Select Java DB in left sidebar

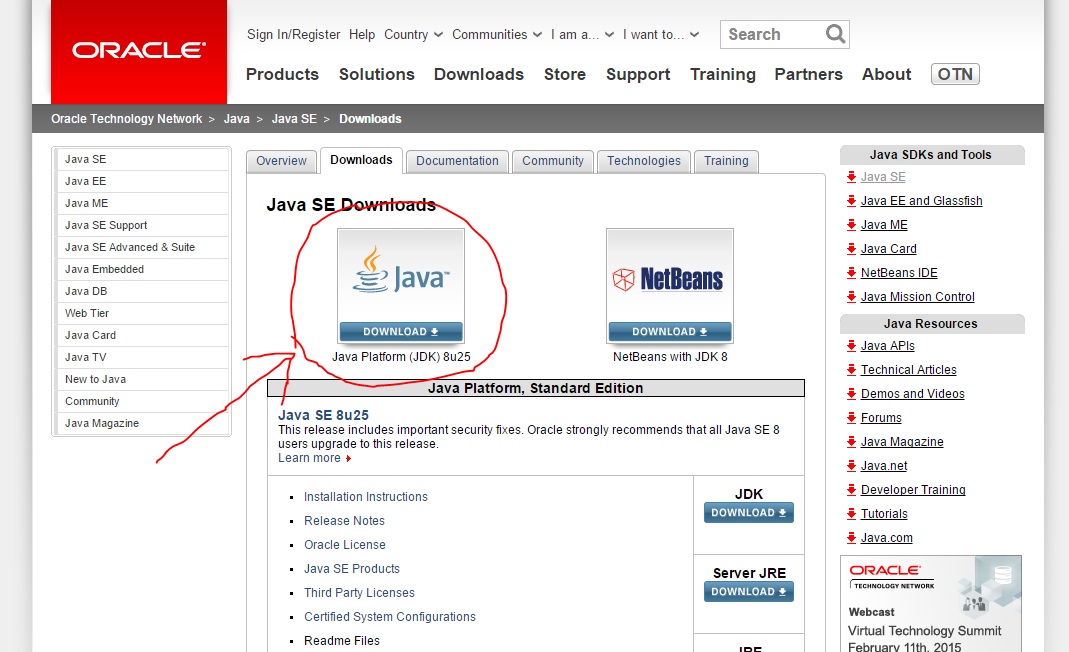click(x=142, y=291)
